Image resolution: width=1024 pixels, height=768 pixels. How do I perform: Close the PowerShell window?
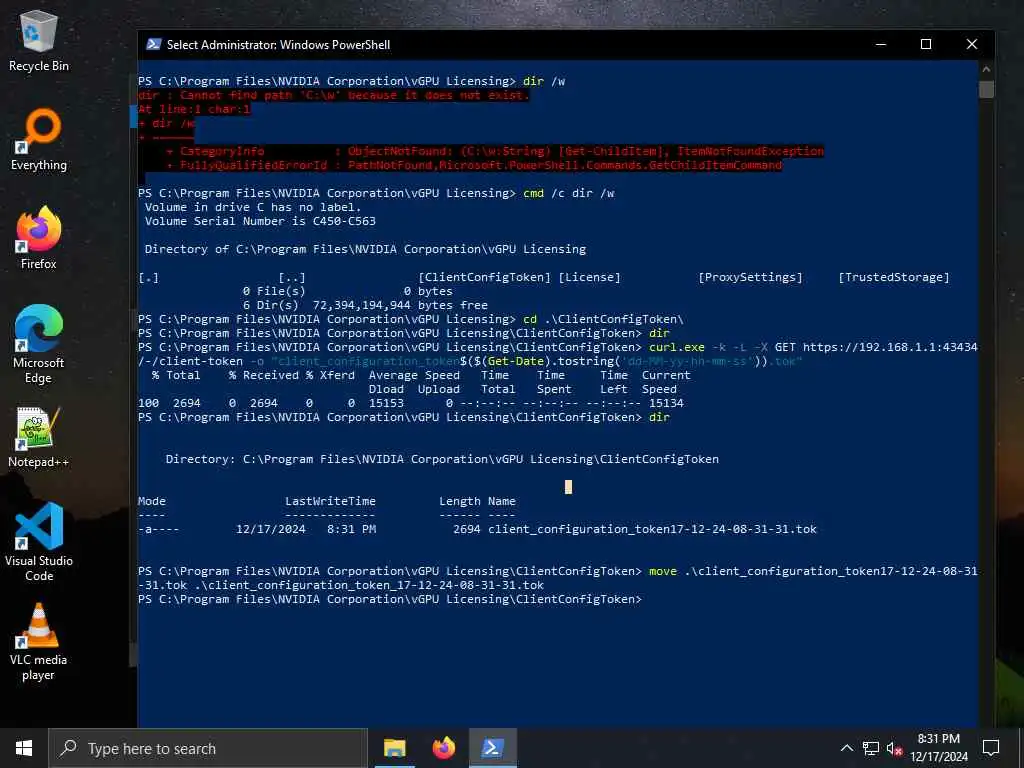click(972, 44)
